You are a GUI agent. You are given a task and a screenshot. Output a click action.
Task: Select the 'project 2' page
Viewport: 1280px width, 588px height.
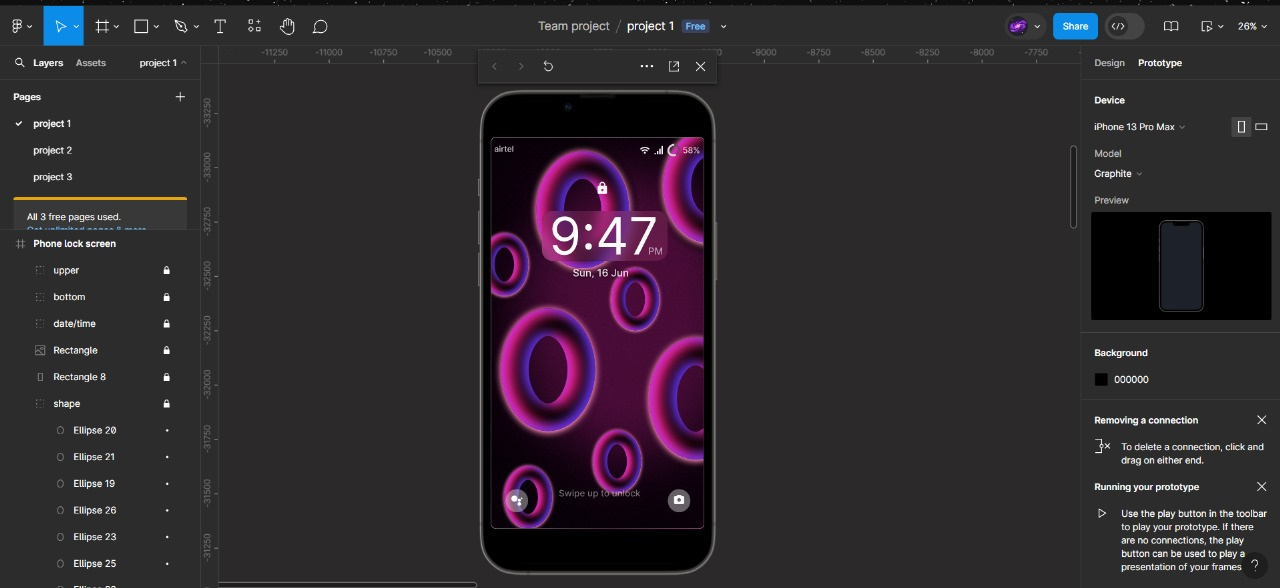pos(53,150)
